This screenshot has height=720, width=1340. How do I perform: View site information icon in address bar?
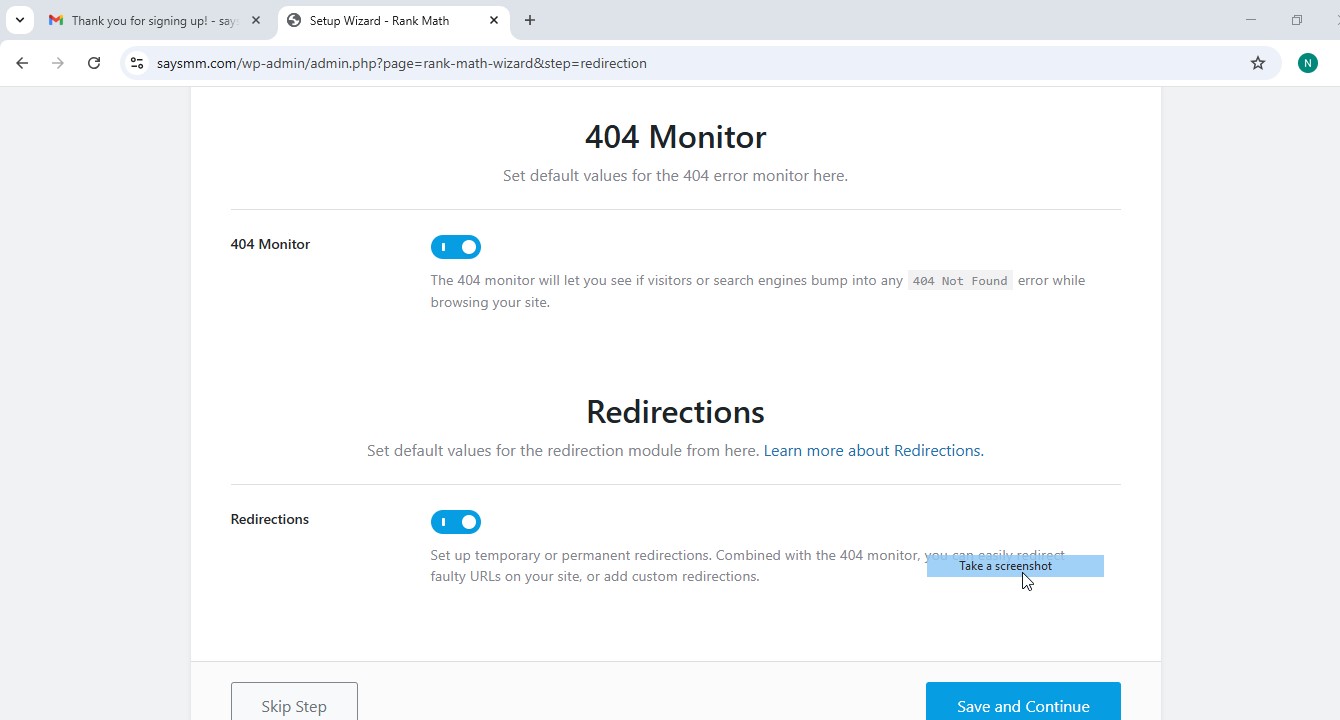(137, 63)
